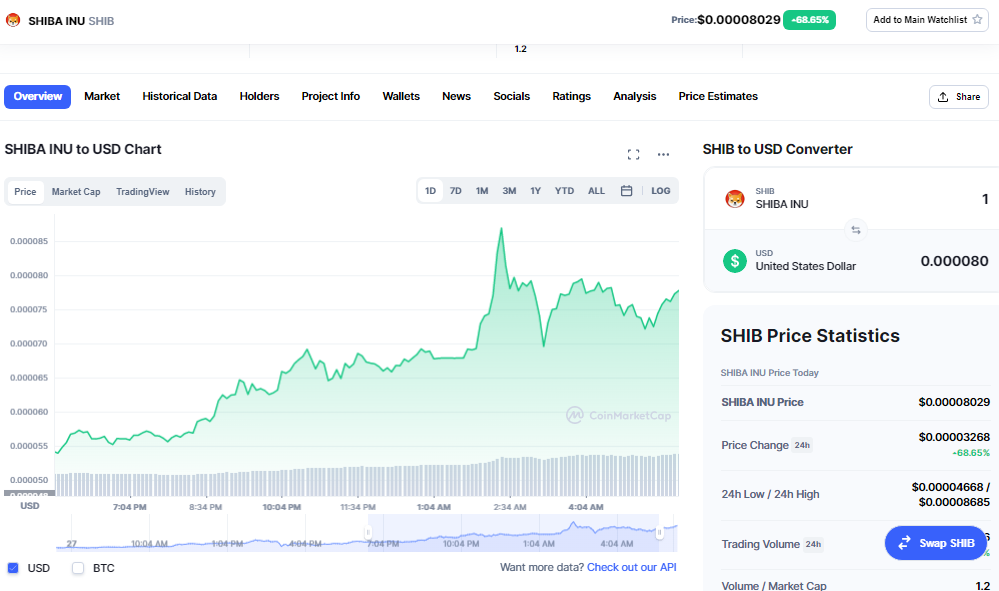
Task: Open the Project Info tab
Action: click(331, 96)
